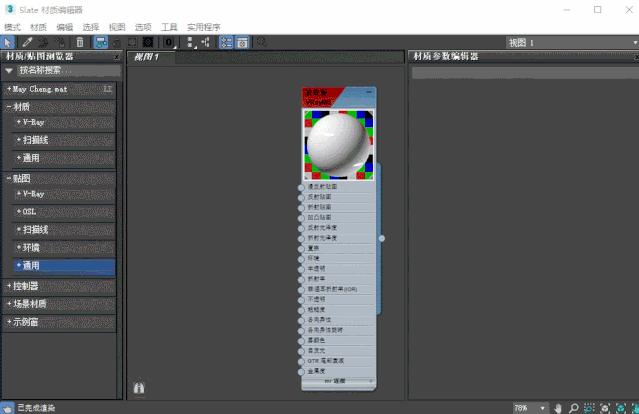639x414 pixels.
Task: Toggle checker background in preview
Action: [x=148, y=42]
